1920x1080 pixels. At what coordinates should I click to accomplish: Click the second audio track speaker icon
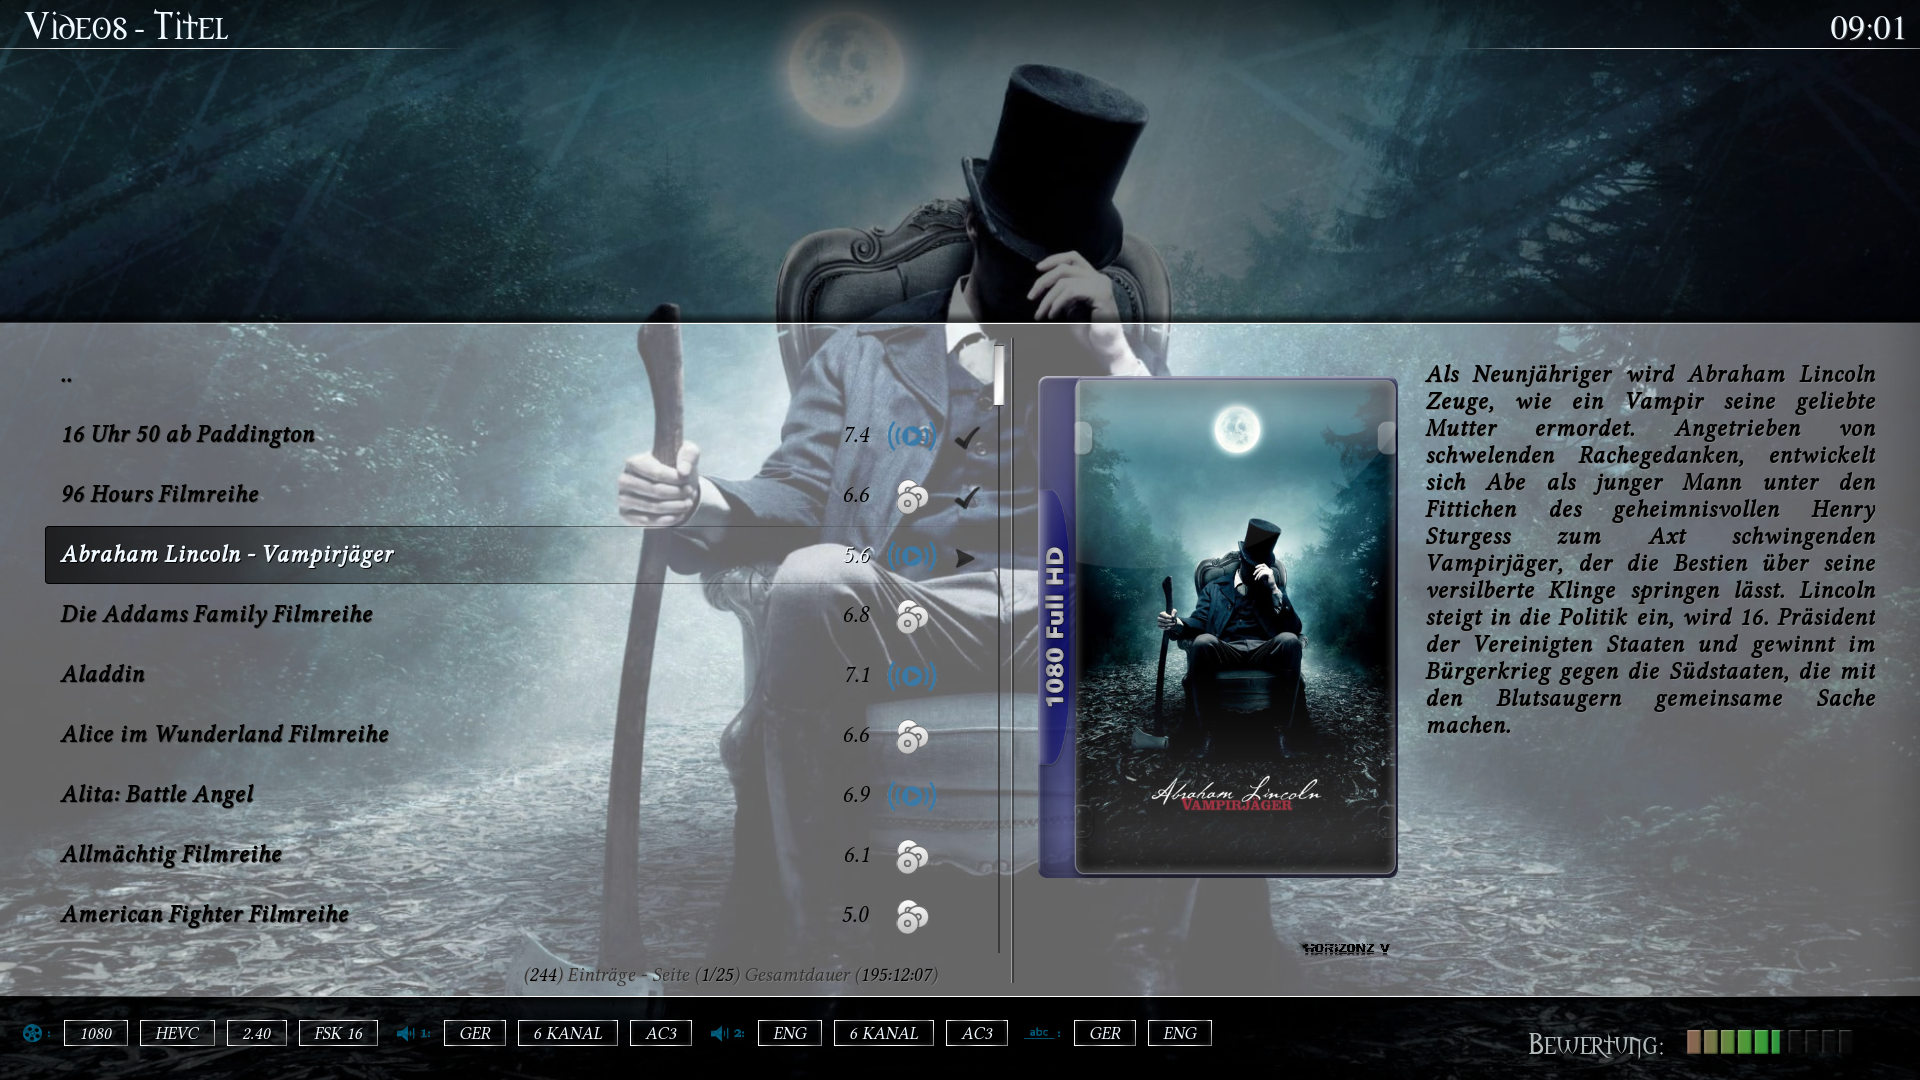coord(719,1033)
